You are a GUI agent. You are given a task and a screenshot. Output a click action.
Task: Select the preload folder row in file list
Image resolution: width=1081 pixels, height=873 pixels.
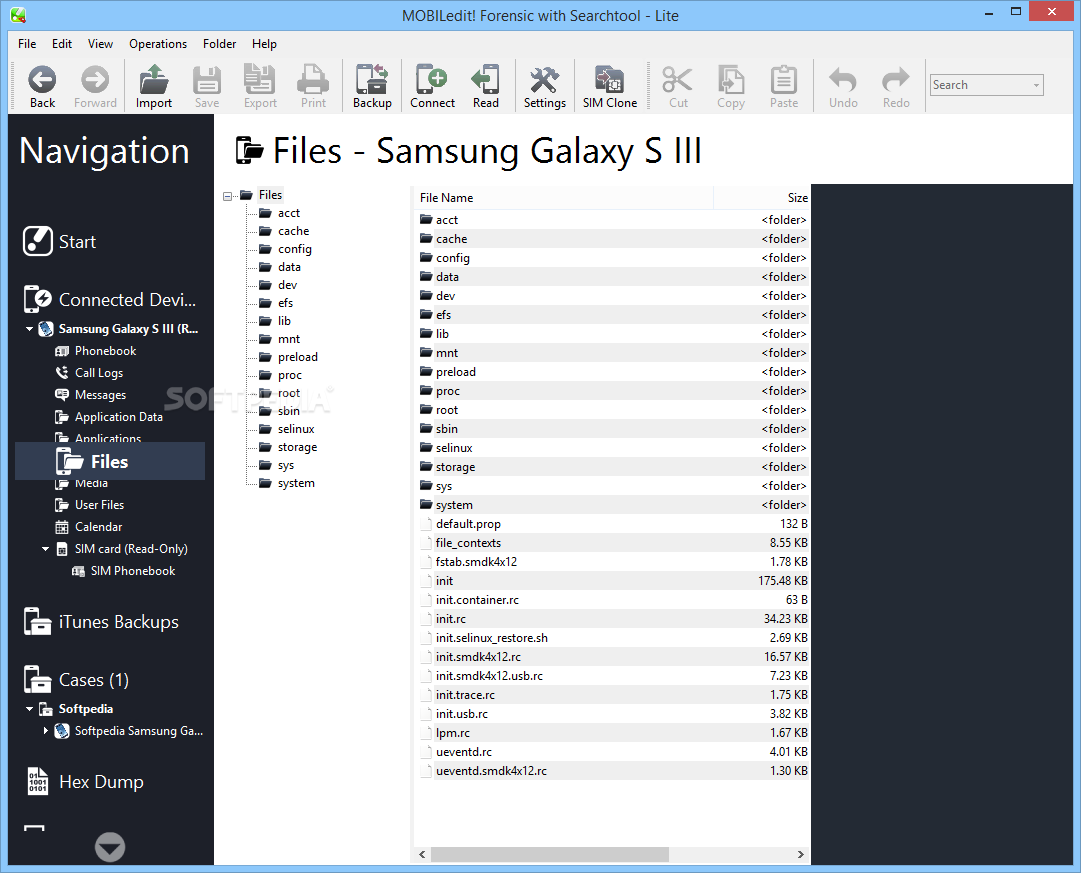612,372
